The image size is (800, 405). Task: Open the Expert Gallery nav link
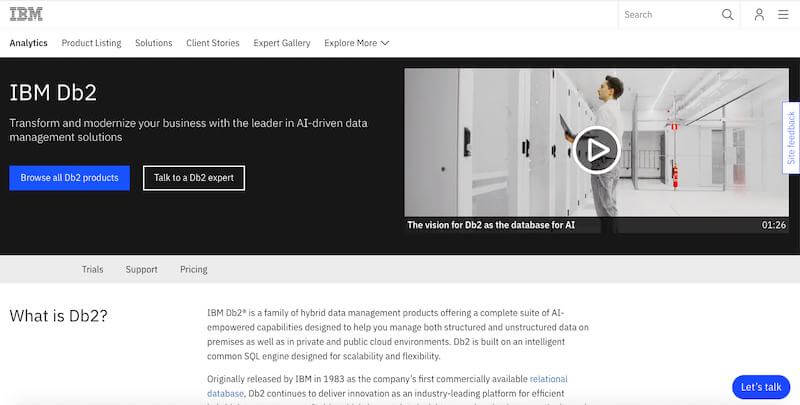click(x=282, y=43)
